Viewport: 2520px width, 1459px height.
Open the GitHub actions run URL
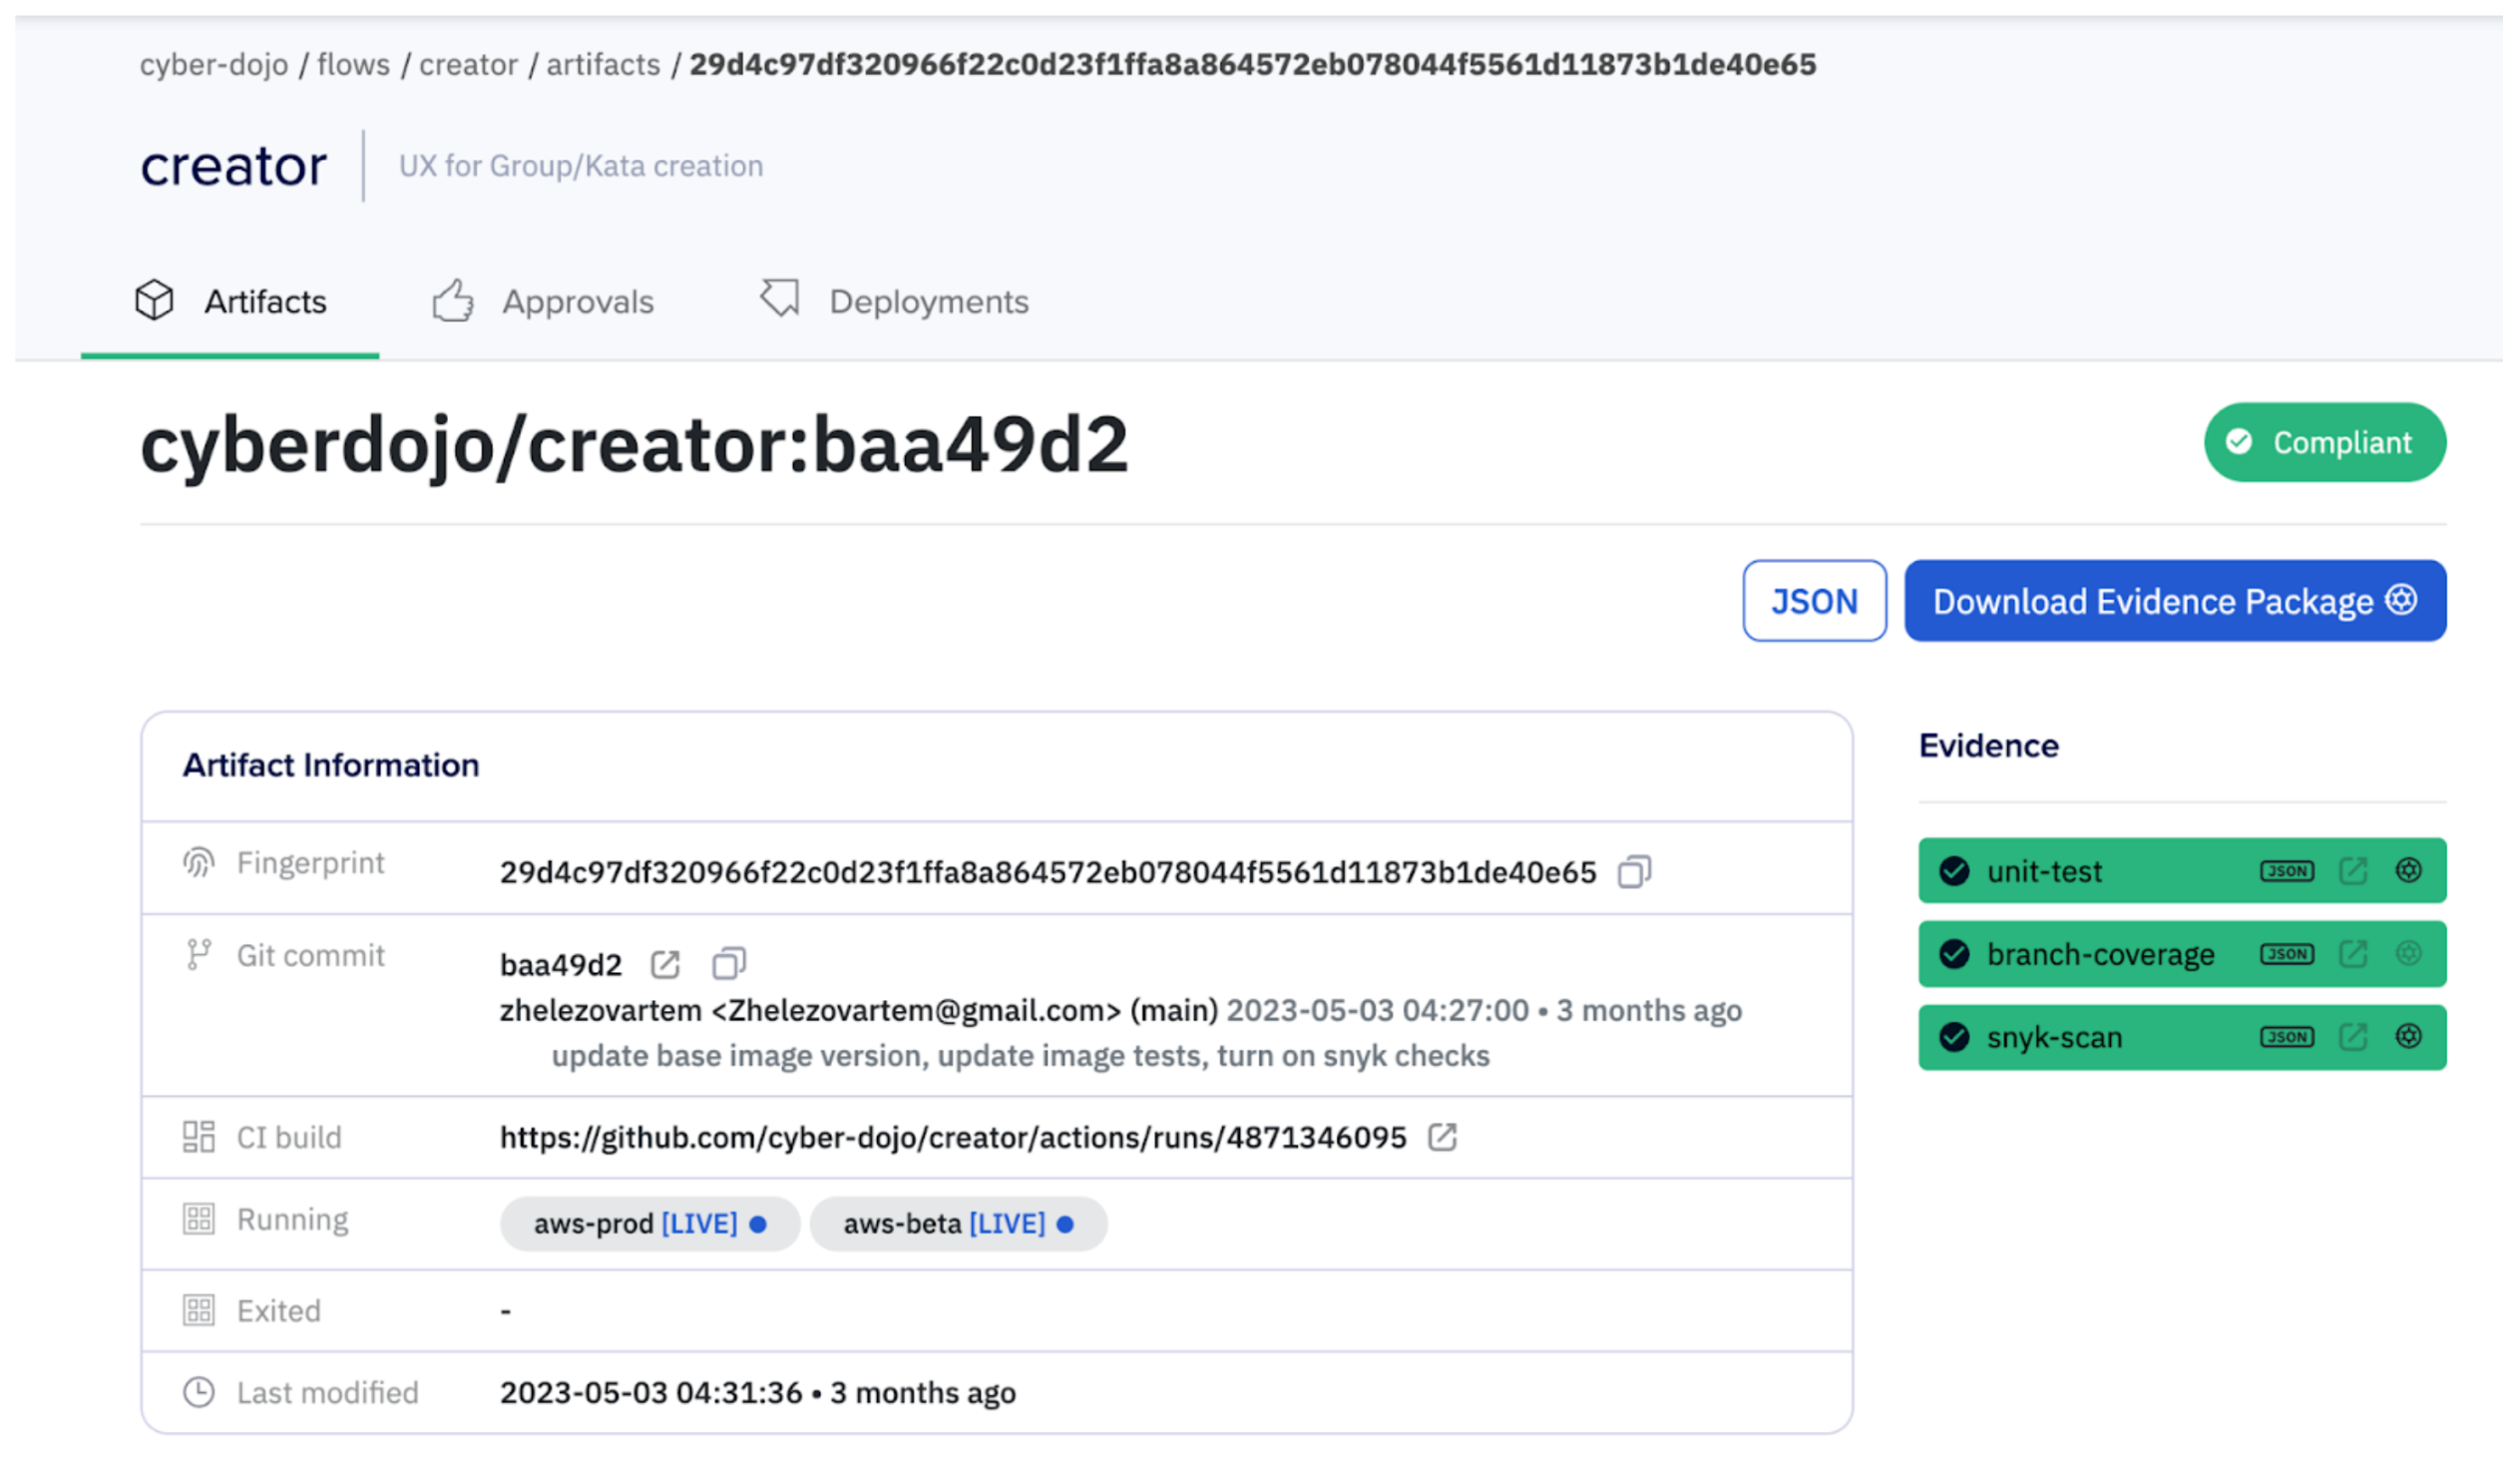[x=954, y=1139]
